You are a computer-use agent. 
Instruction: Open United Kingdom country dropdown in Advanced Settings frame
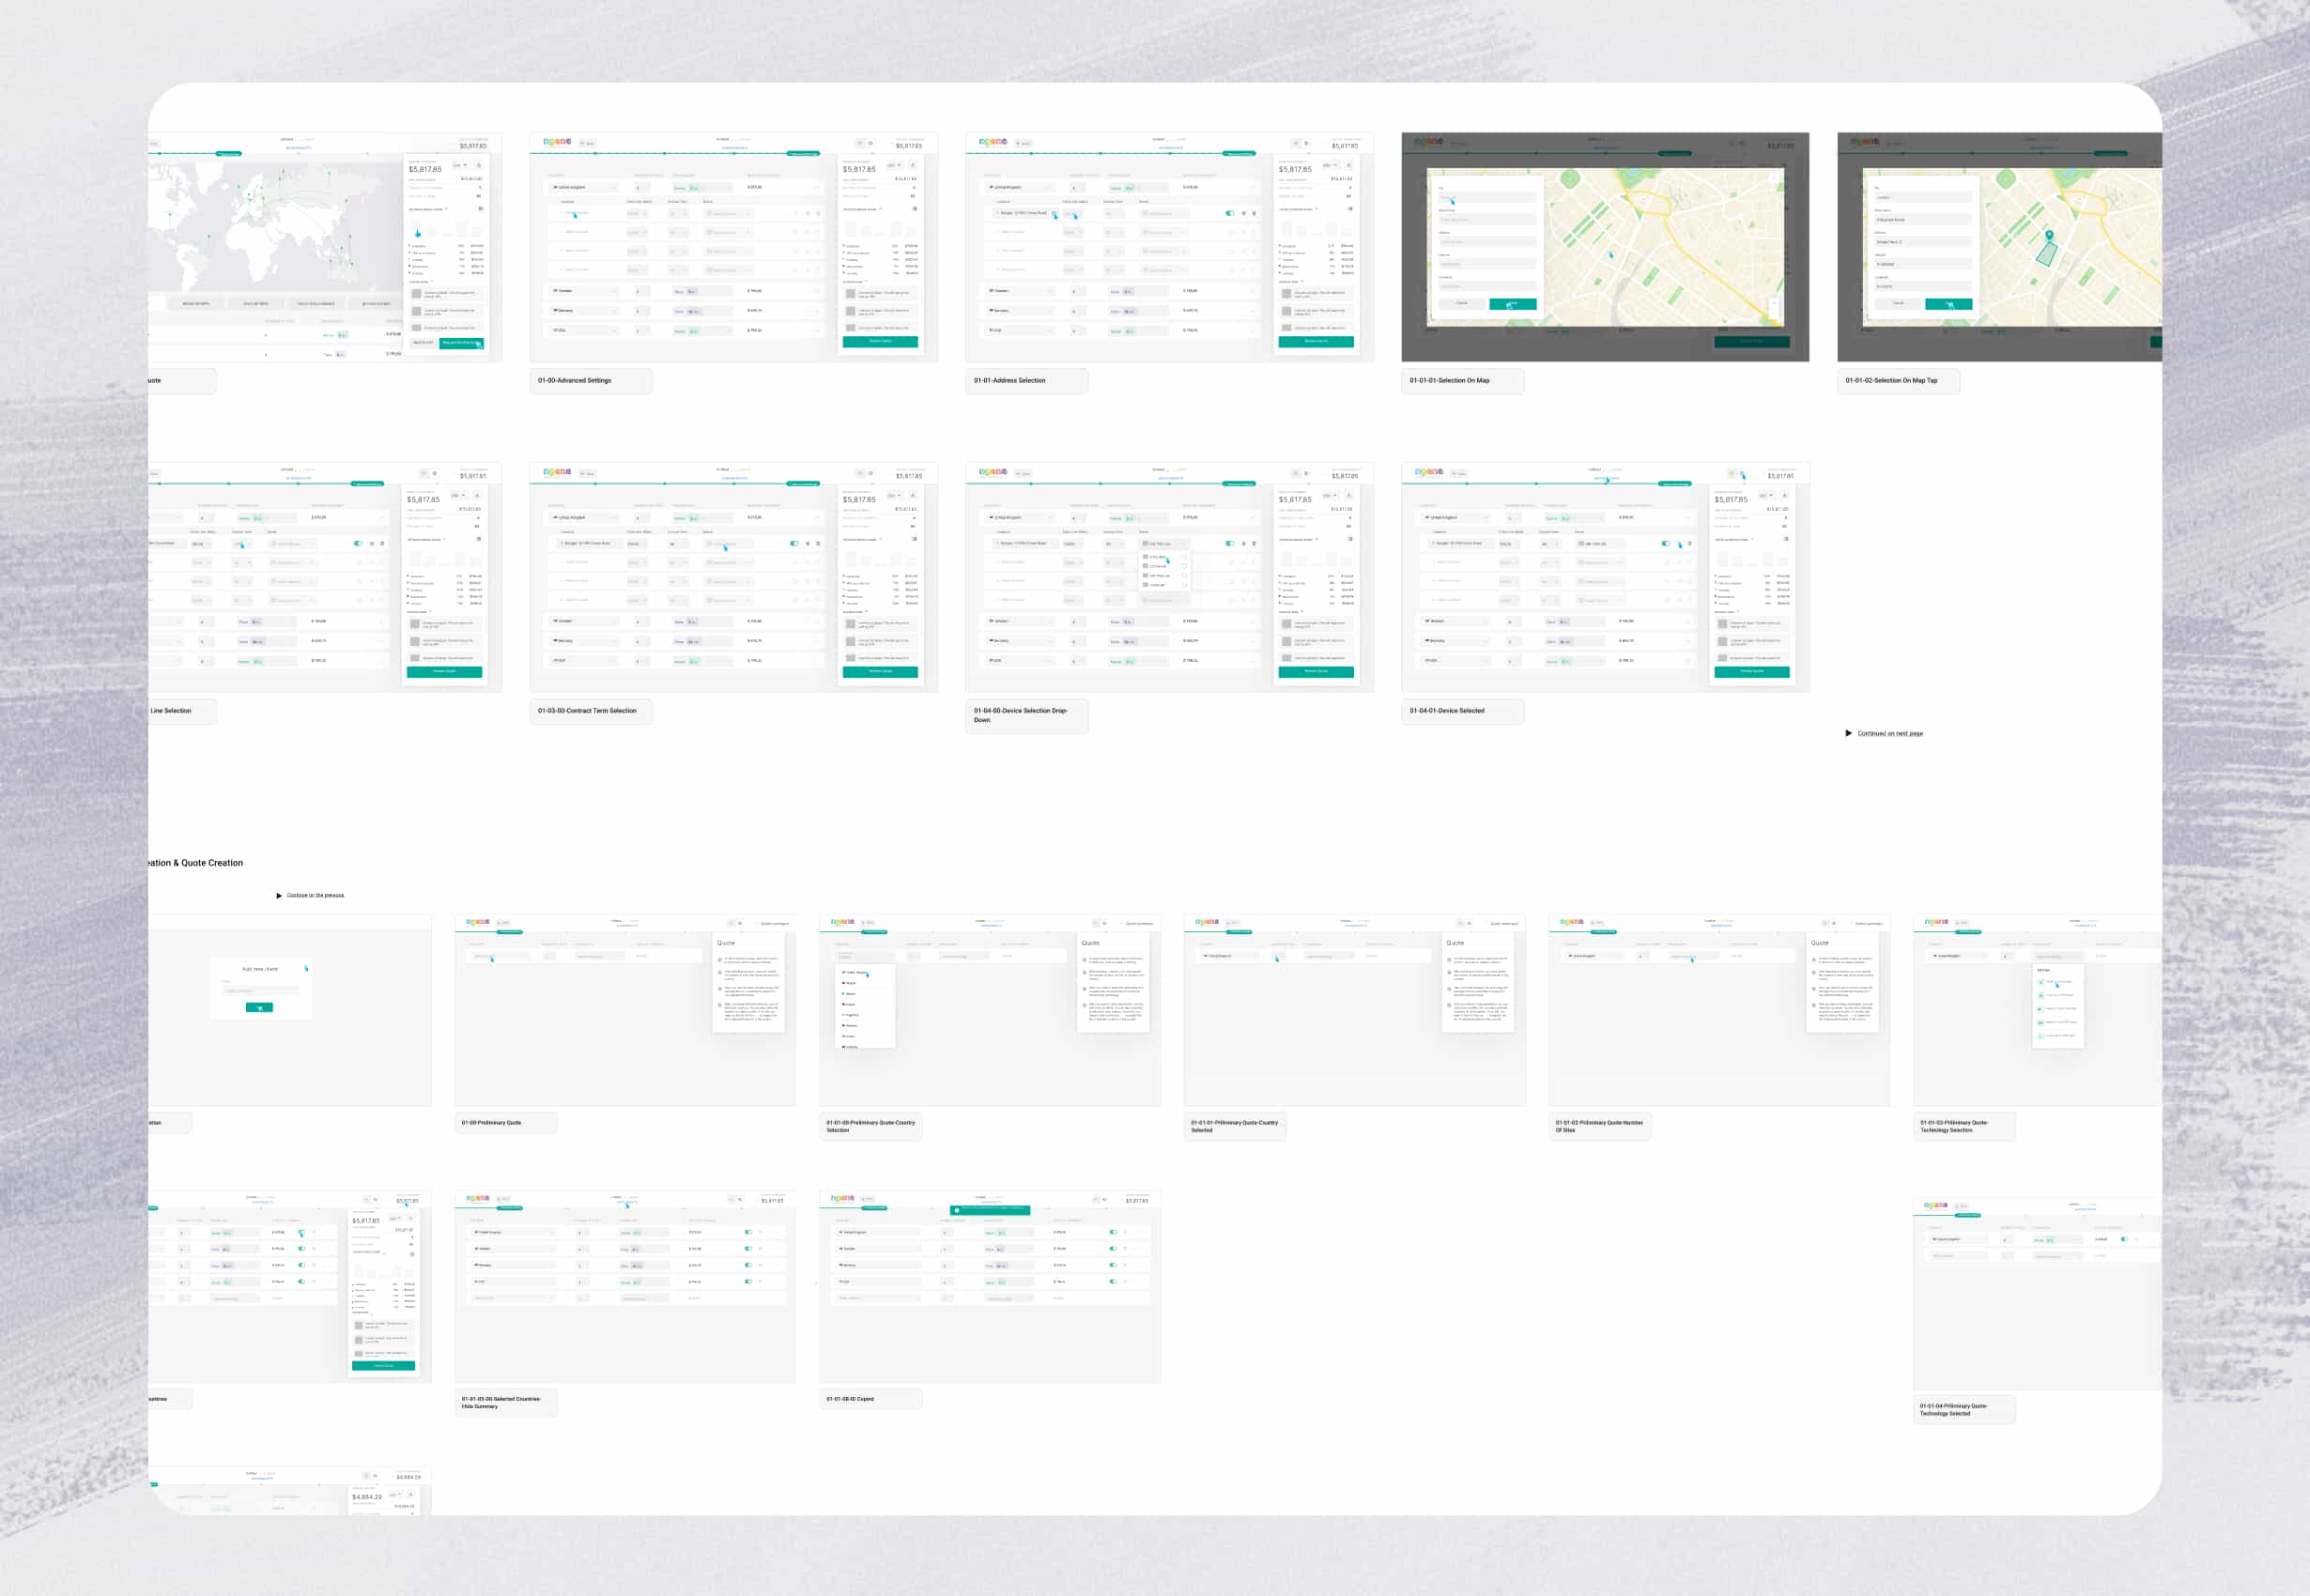[x=583, y=187]
